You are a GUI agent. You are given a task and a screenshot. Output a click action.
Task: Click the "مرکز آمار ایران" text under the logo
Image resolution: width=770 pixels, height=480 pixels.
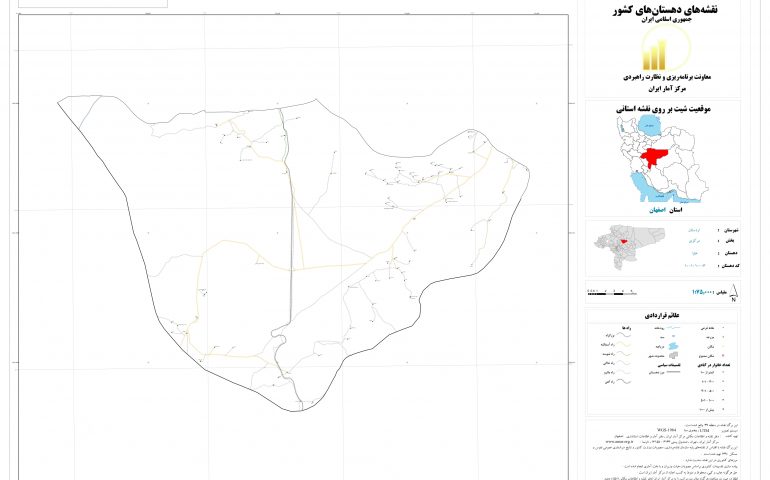[665, 89]
